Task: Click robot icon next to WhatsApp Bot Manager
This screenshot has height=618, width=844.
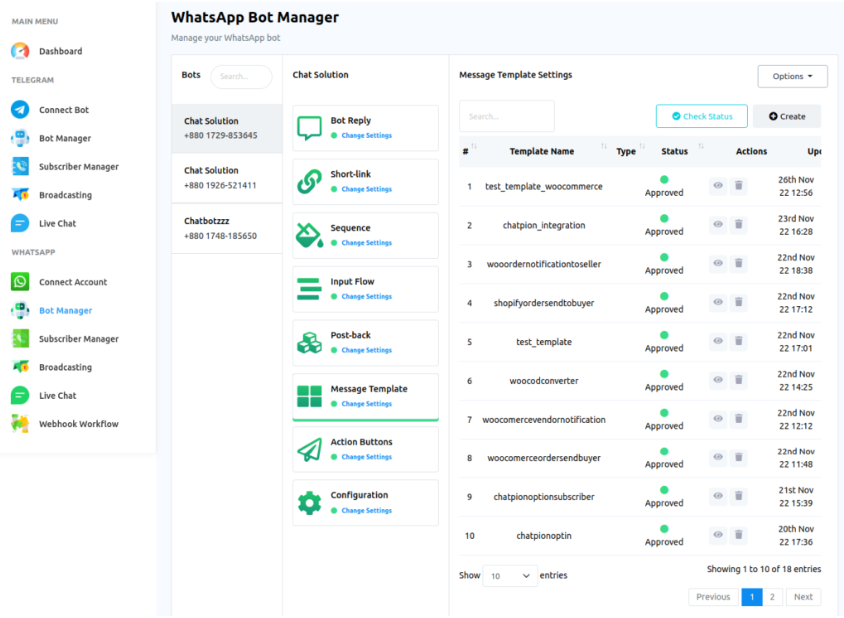Action: tap(20, 310)
